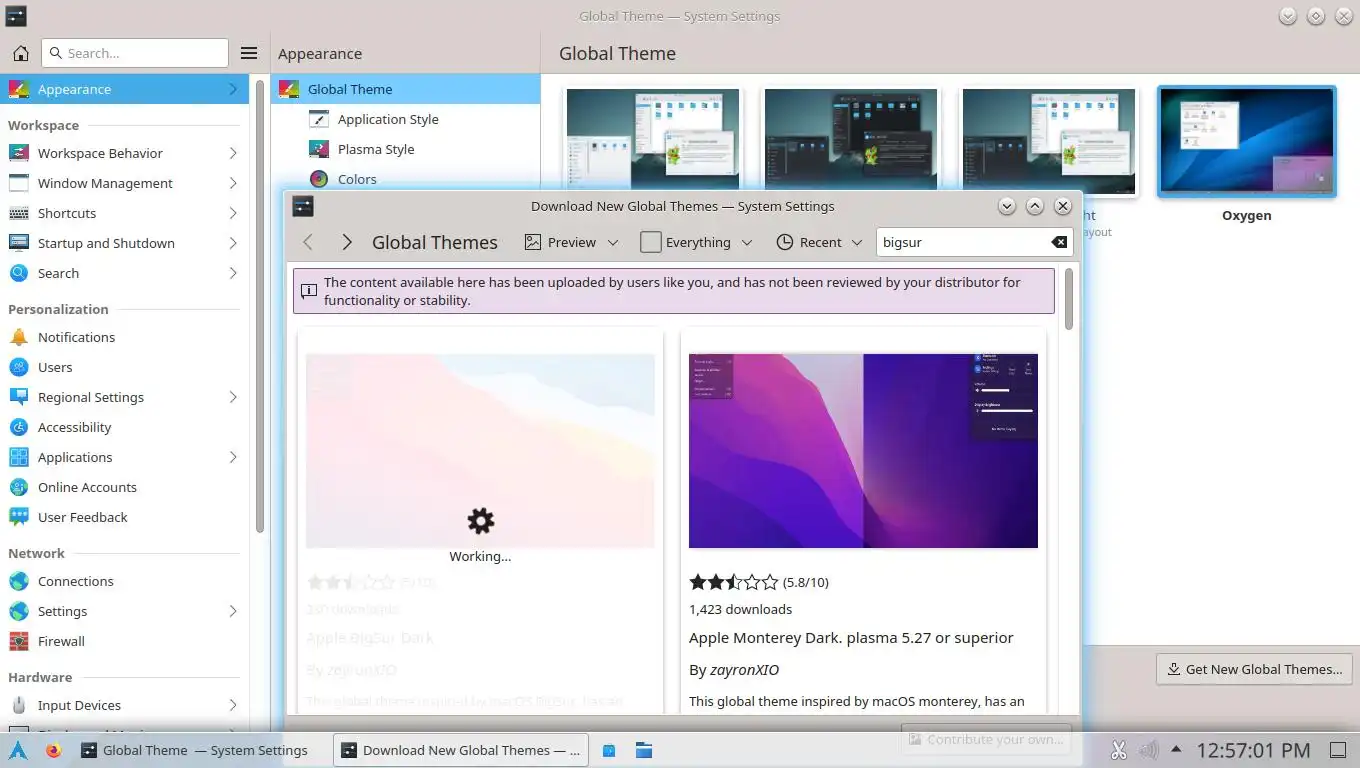Expand the system tray hidden icons arrow
This screenshot has width=1360, height=768.
[1176, 750]
